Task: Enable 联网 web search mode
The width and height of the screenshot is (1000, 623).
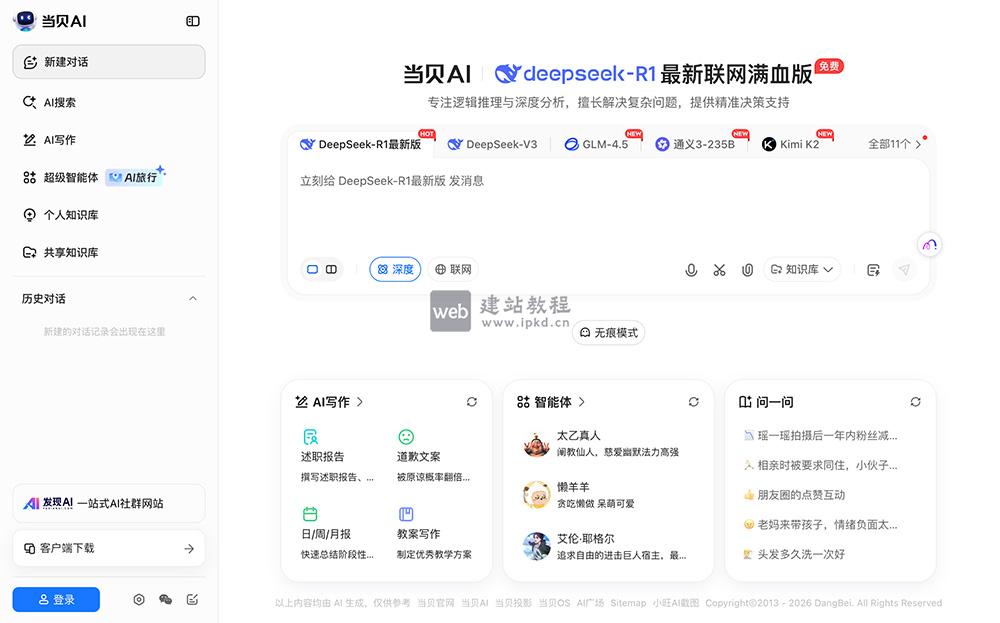Action: tap(455, 269)
